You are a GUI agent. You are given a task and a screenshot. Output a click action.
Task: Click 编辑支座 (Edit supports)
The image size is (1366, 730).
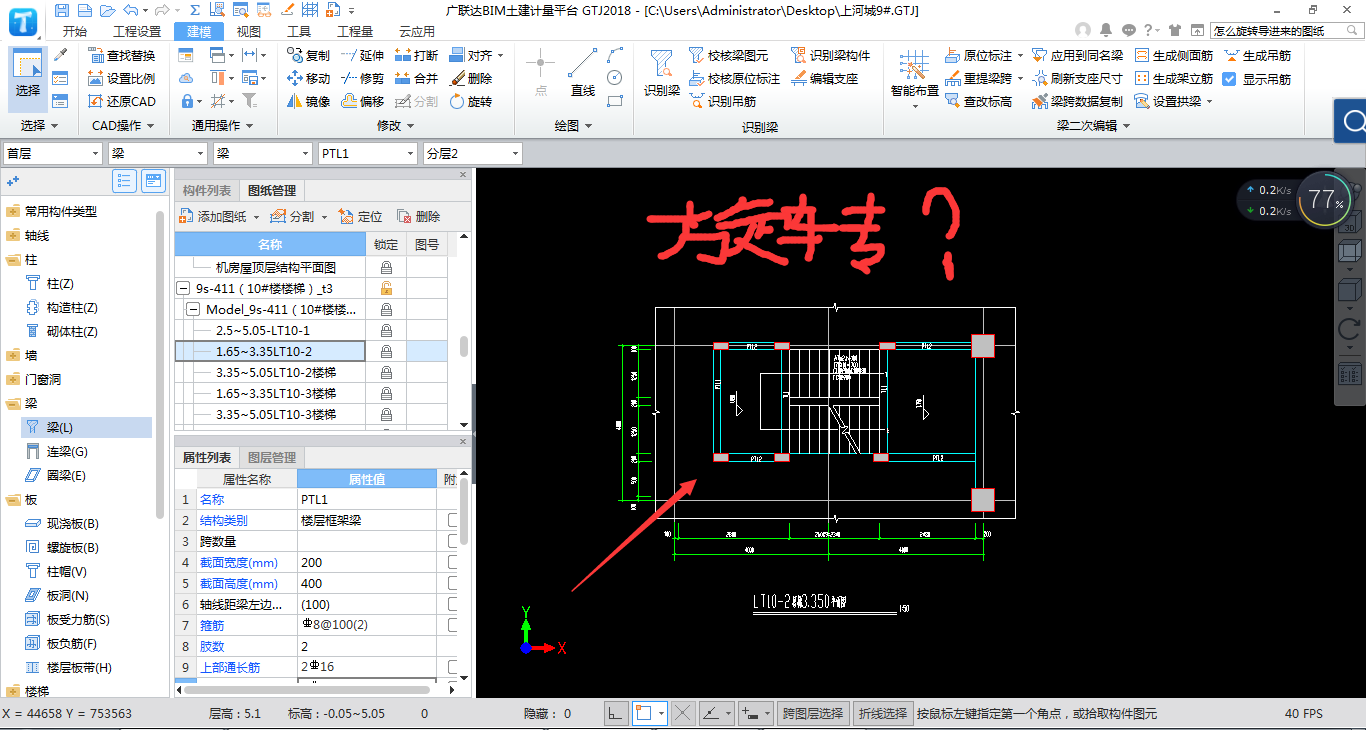(x=824, y=78)
